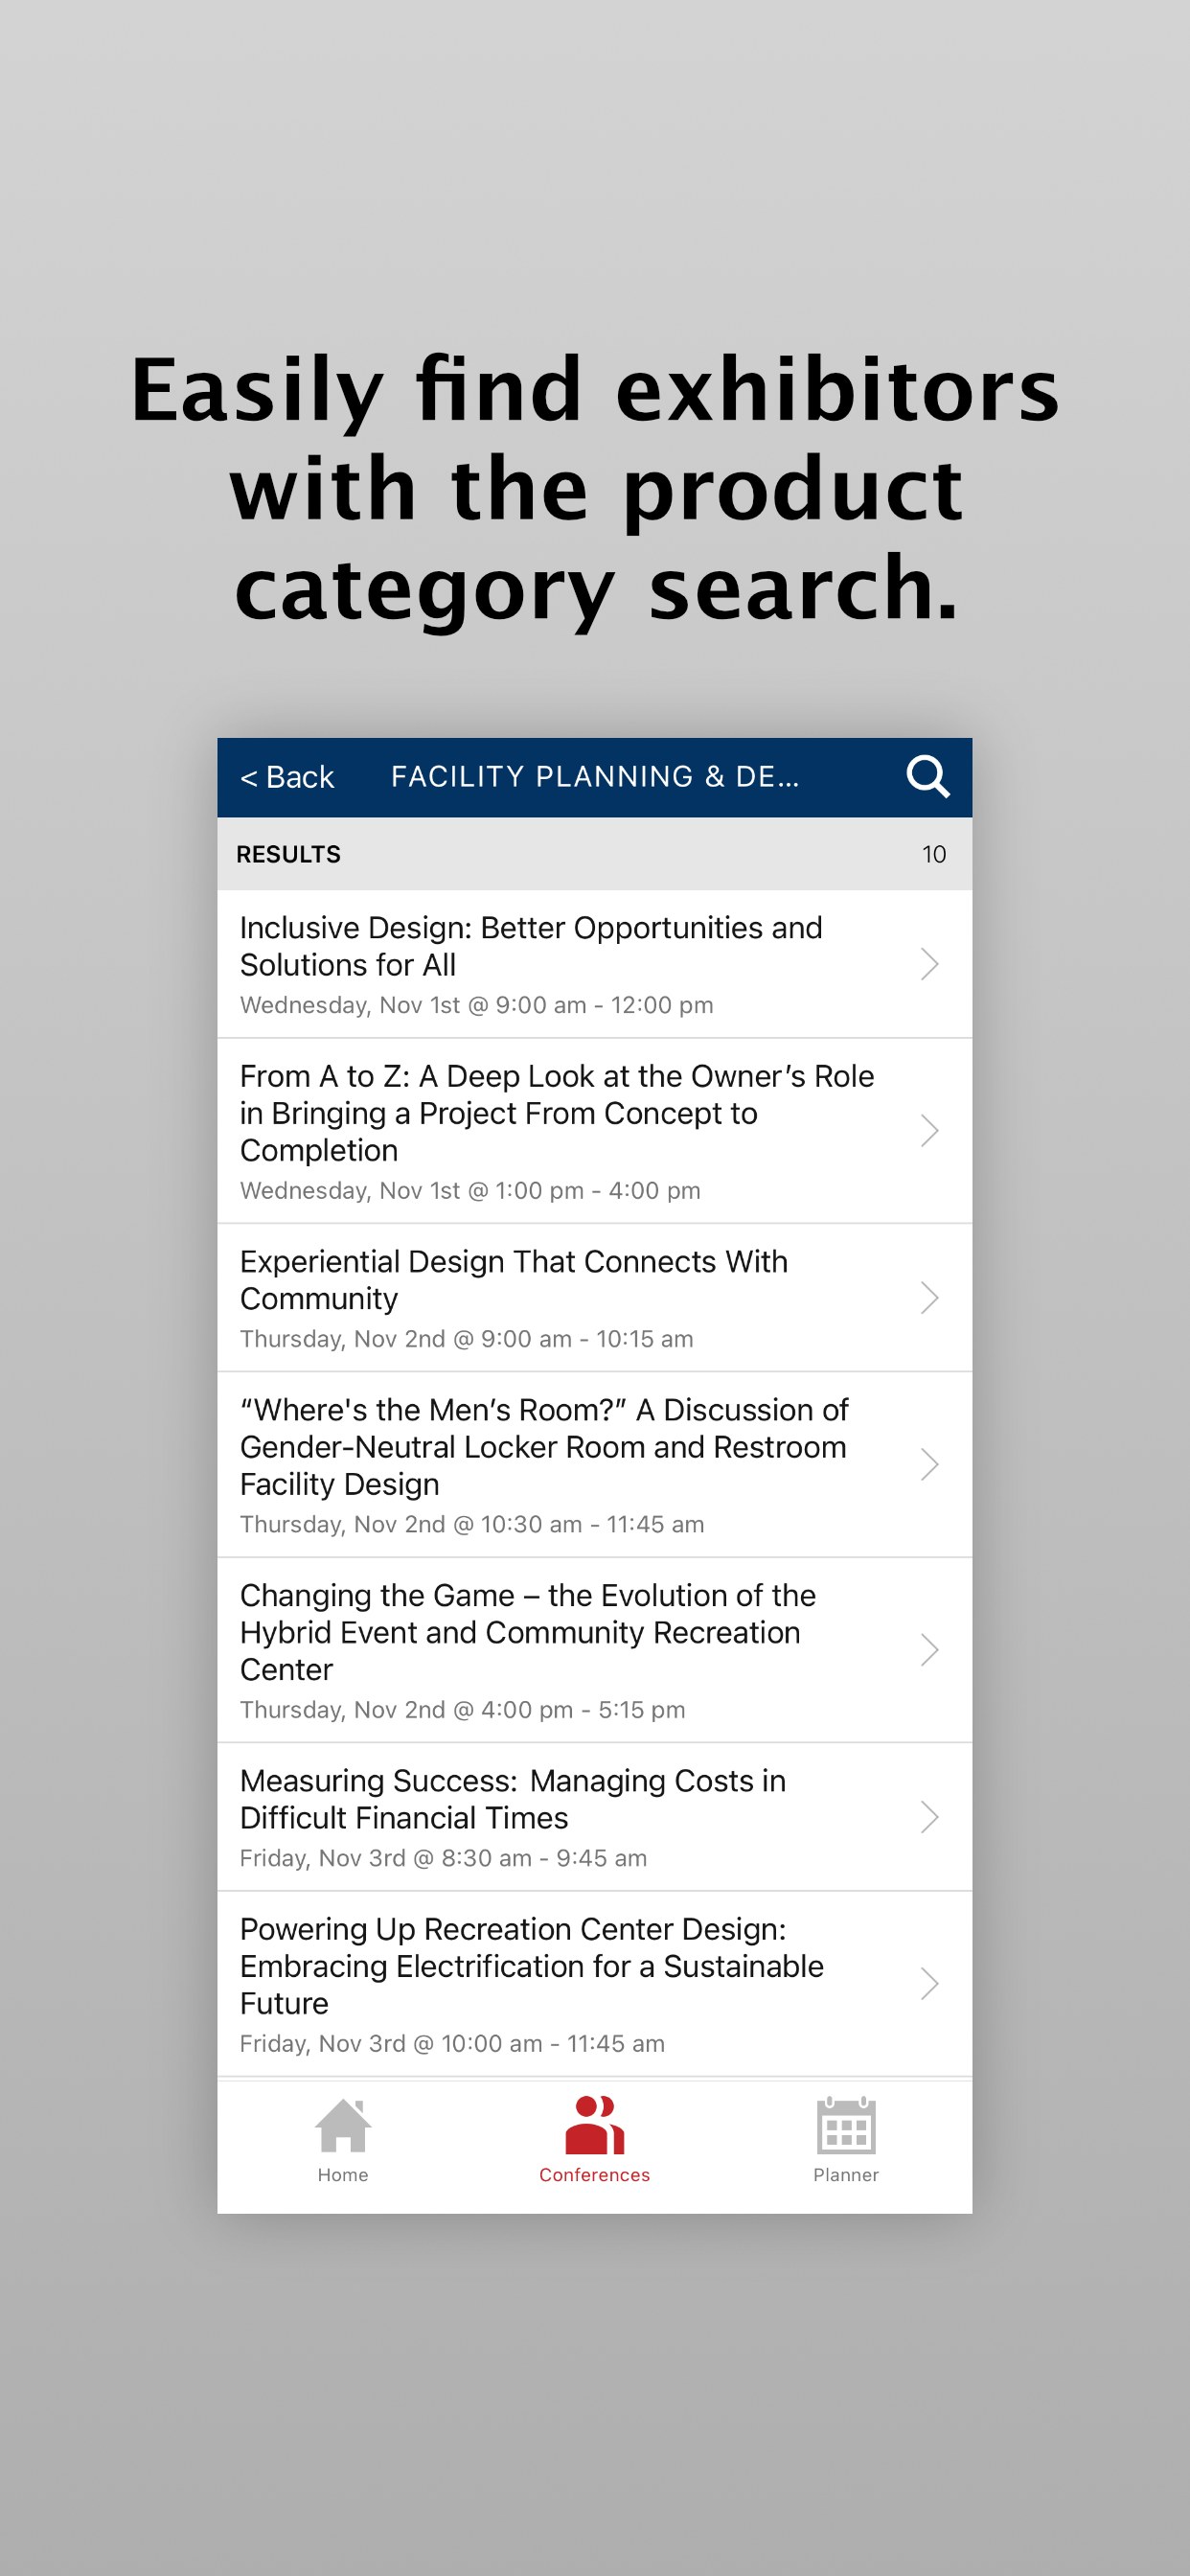The width and height of the screenshot is (1190, 2576).
Task: Select the Conferences people icon
Action: coord(594,2124)
